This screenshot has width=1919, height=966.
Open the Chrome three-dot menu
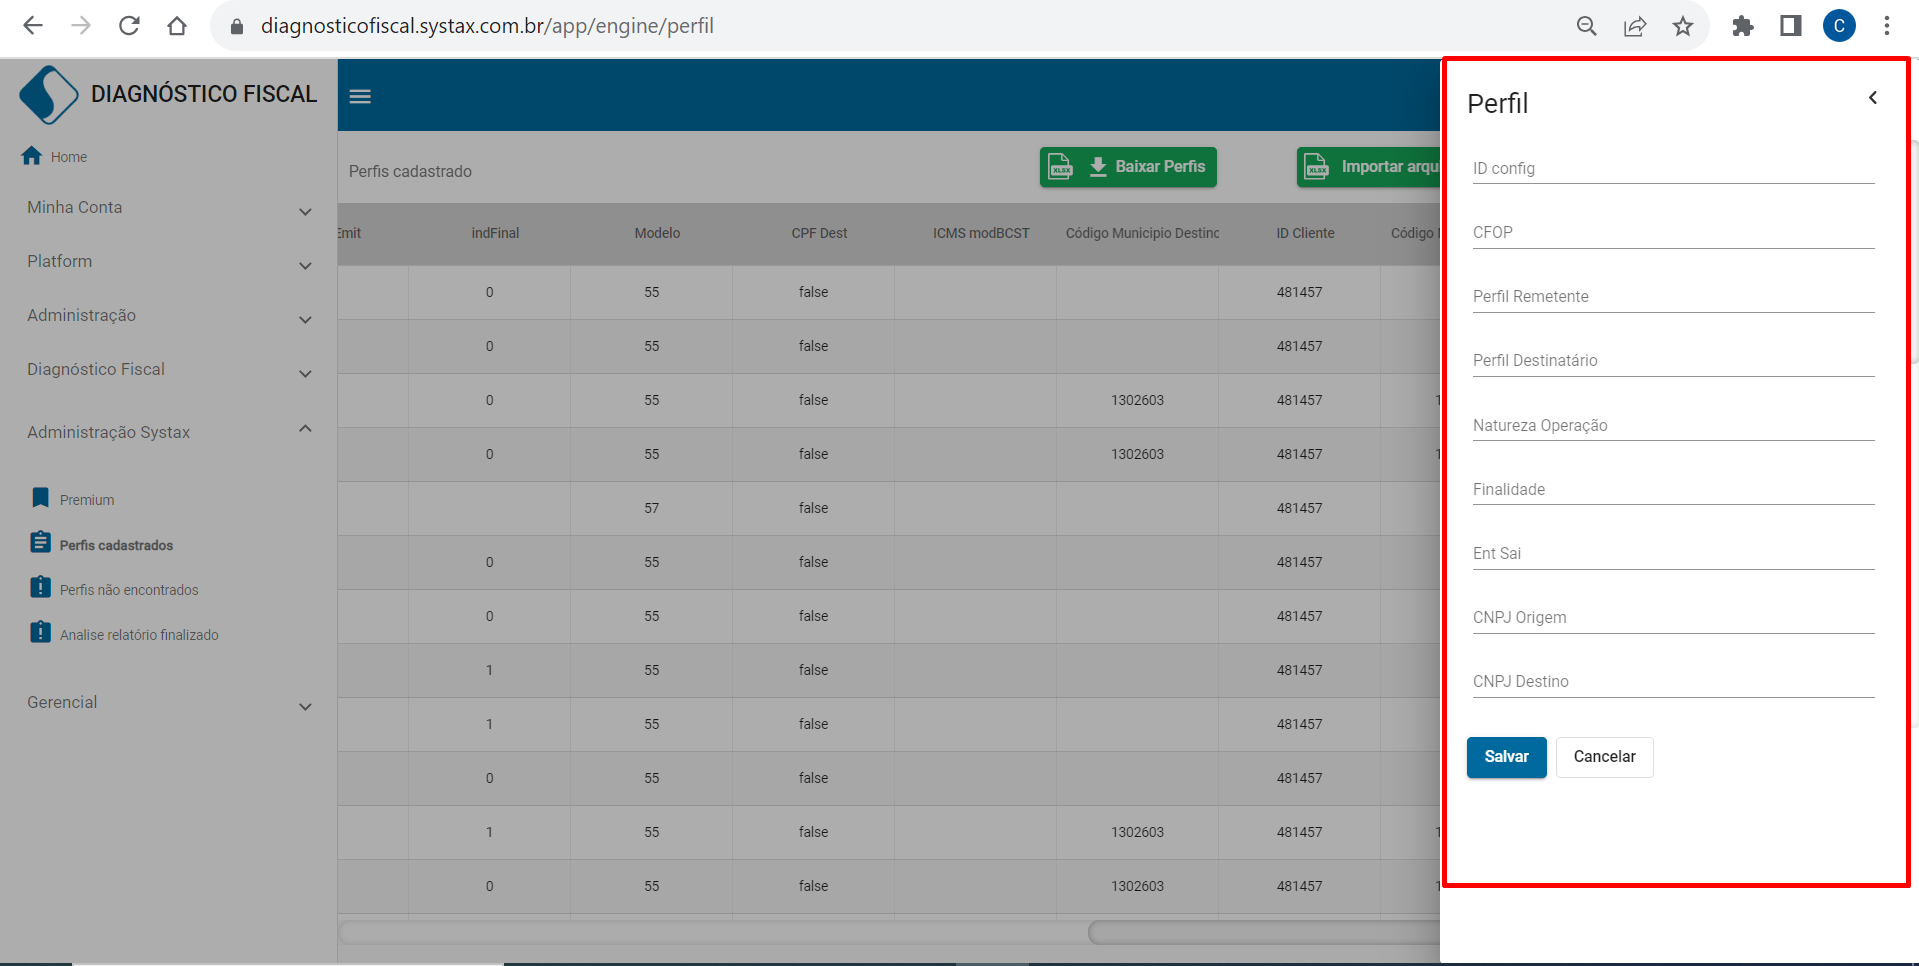click(1887, 26)
